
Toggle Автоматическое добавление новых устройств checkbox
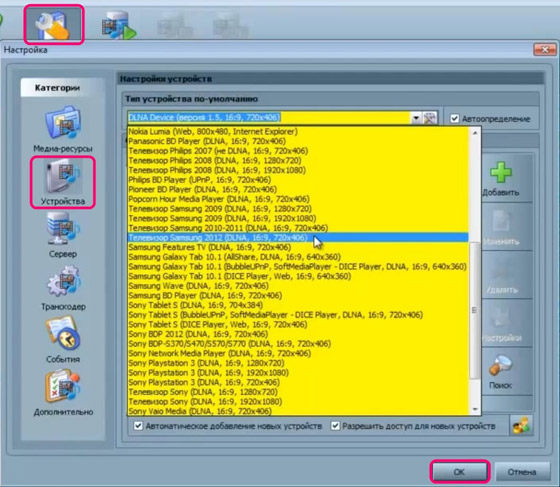pyautogui.click(x=138, y=426)
